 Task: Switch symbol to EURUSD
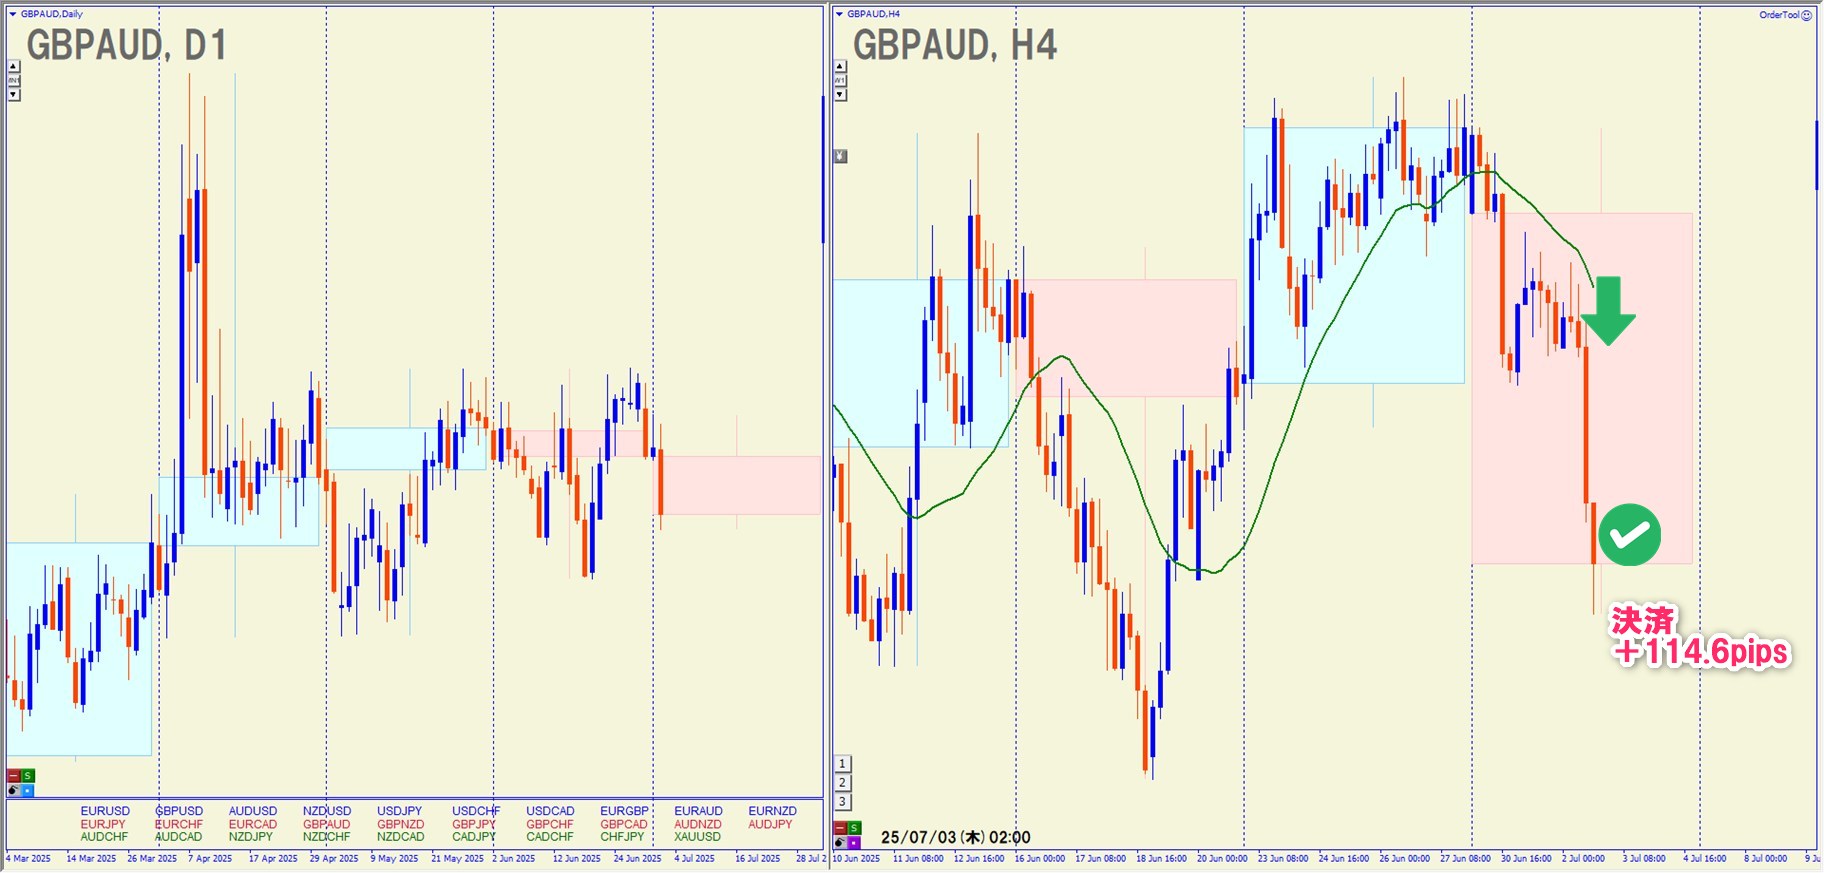(x=105, y=811)
